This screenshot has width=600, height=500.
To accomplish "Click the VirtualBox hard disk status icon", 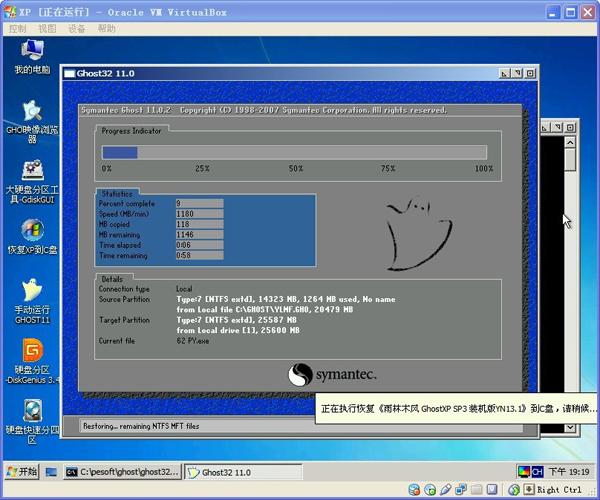I will (x=414, y=490).
